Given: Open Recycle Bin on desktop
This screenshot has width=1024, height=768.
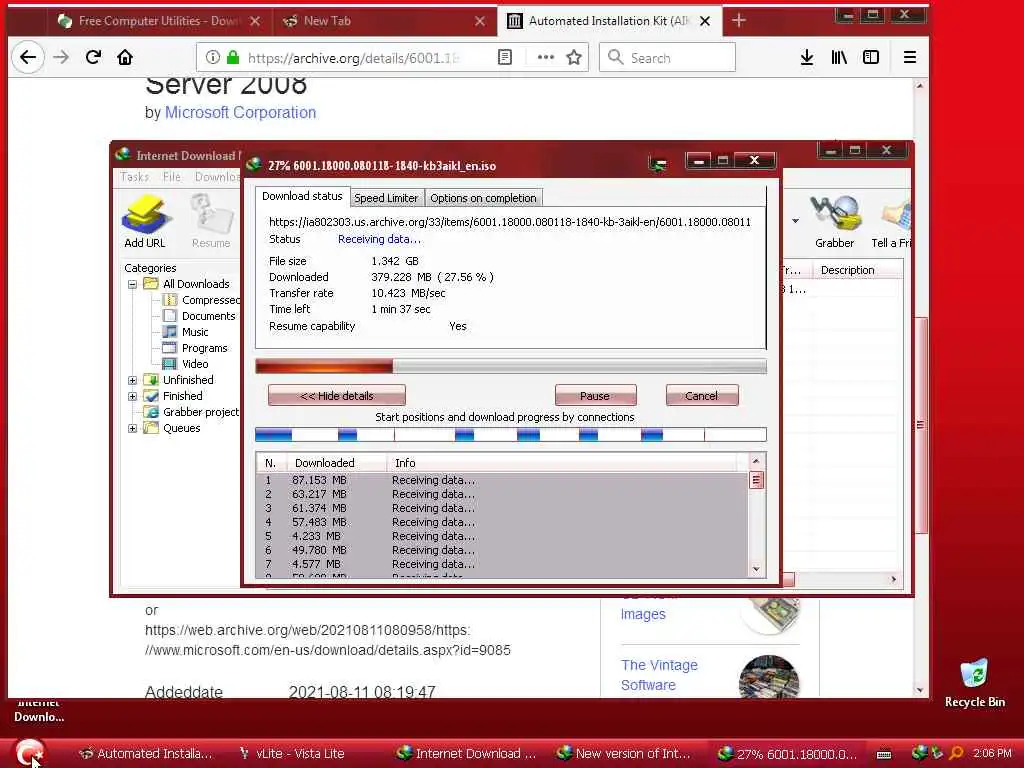Looking at the screenshot, I should tap(974, 684).
